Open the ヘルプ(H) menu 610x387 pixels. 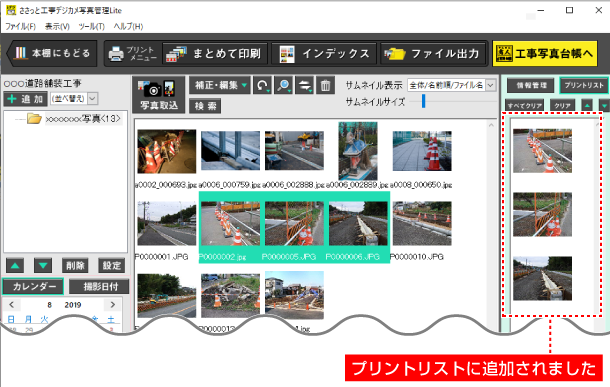[128, 26]
